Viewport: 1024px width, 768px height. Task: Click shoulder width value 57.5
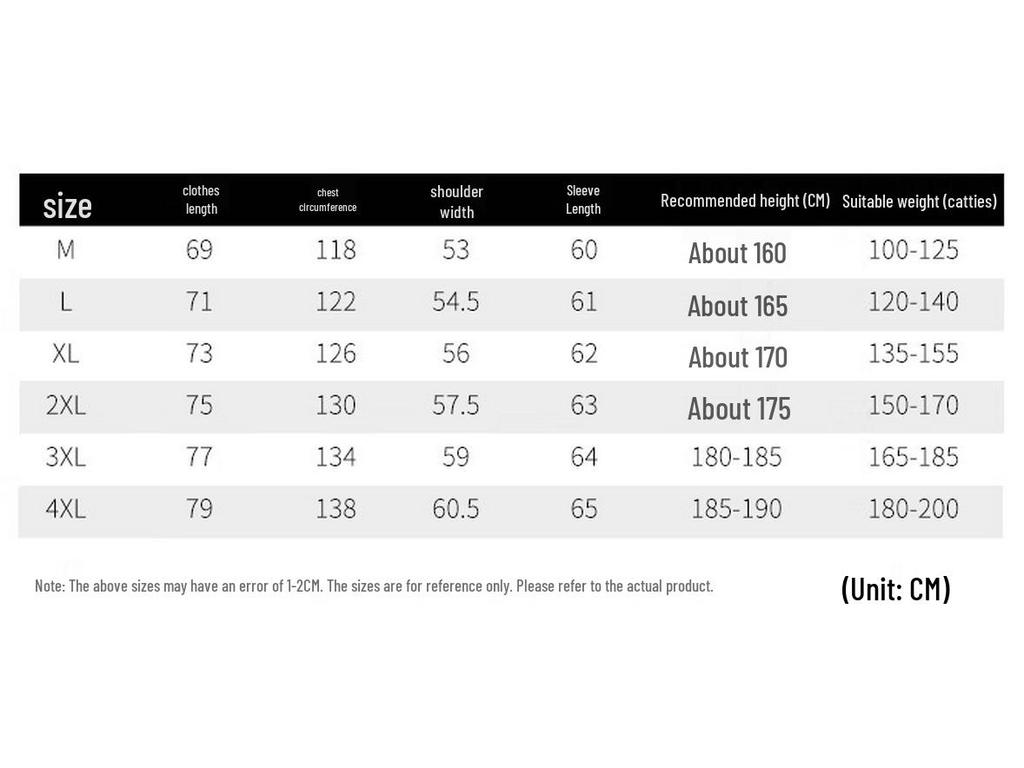(456, 405)
